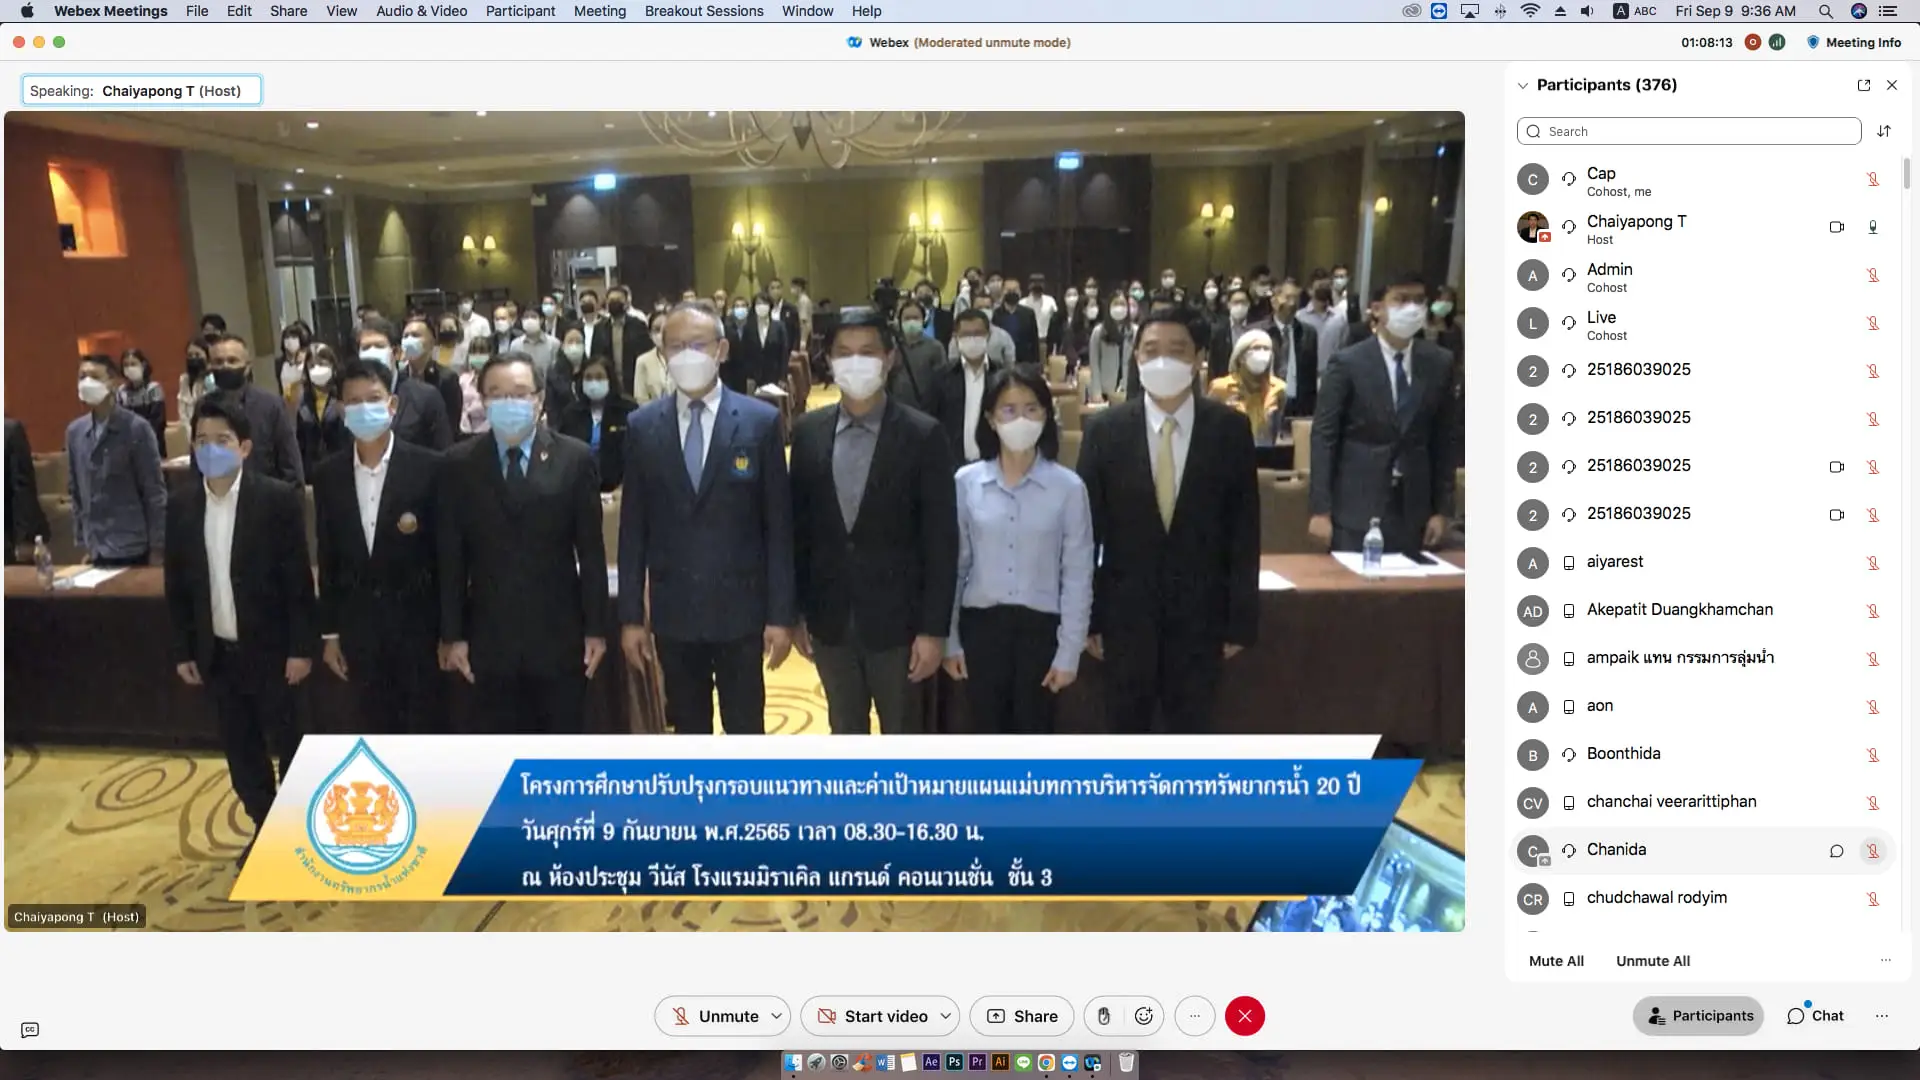The image size is (1920, 1080).
Task: Toggle Start video button
Action: (x=872, y=1016)
